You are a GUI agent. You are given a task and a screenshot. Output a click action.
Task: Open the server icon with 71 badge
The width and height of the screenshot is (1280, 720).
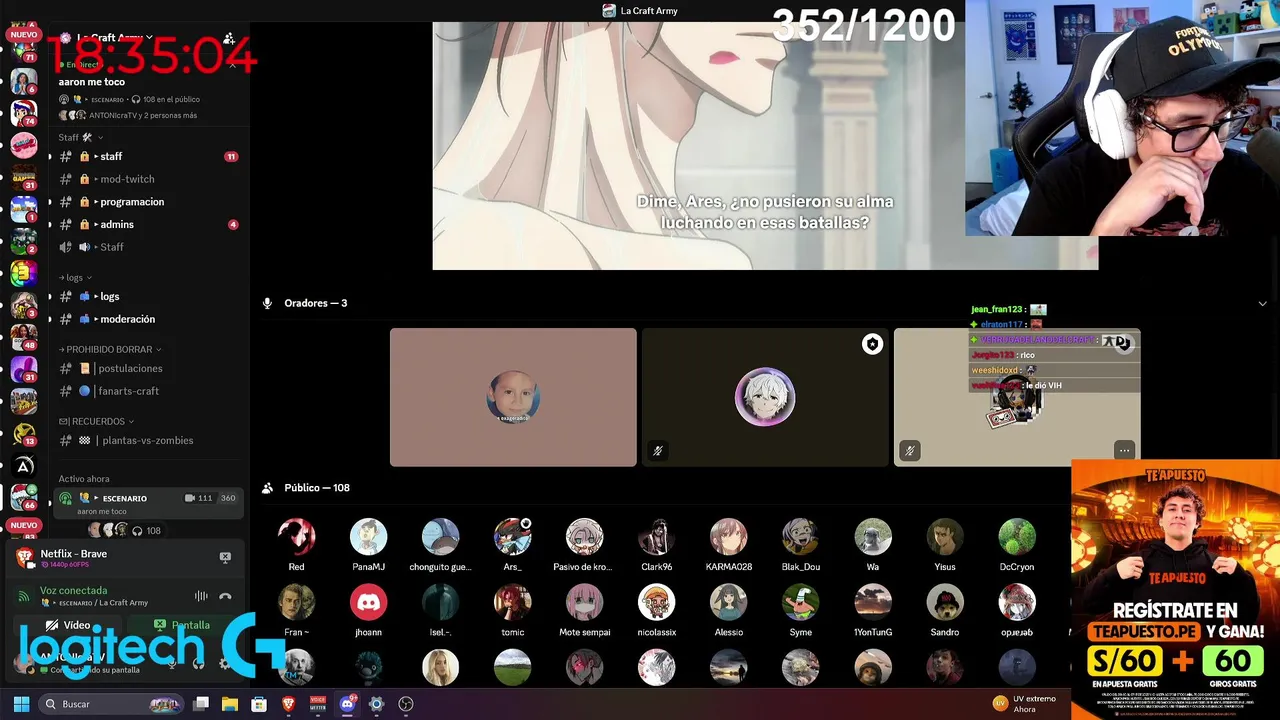[24, 50]
